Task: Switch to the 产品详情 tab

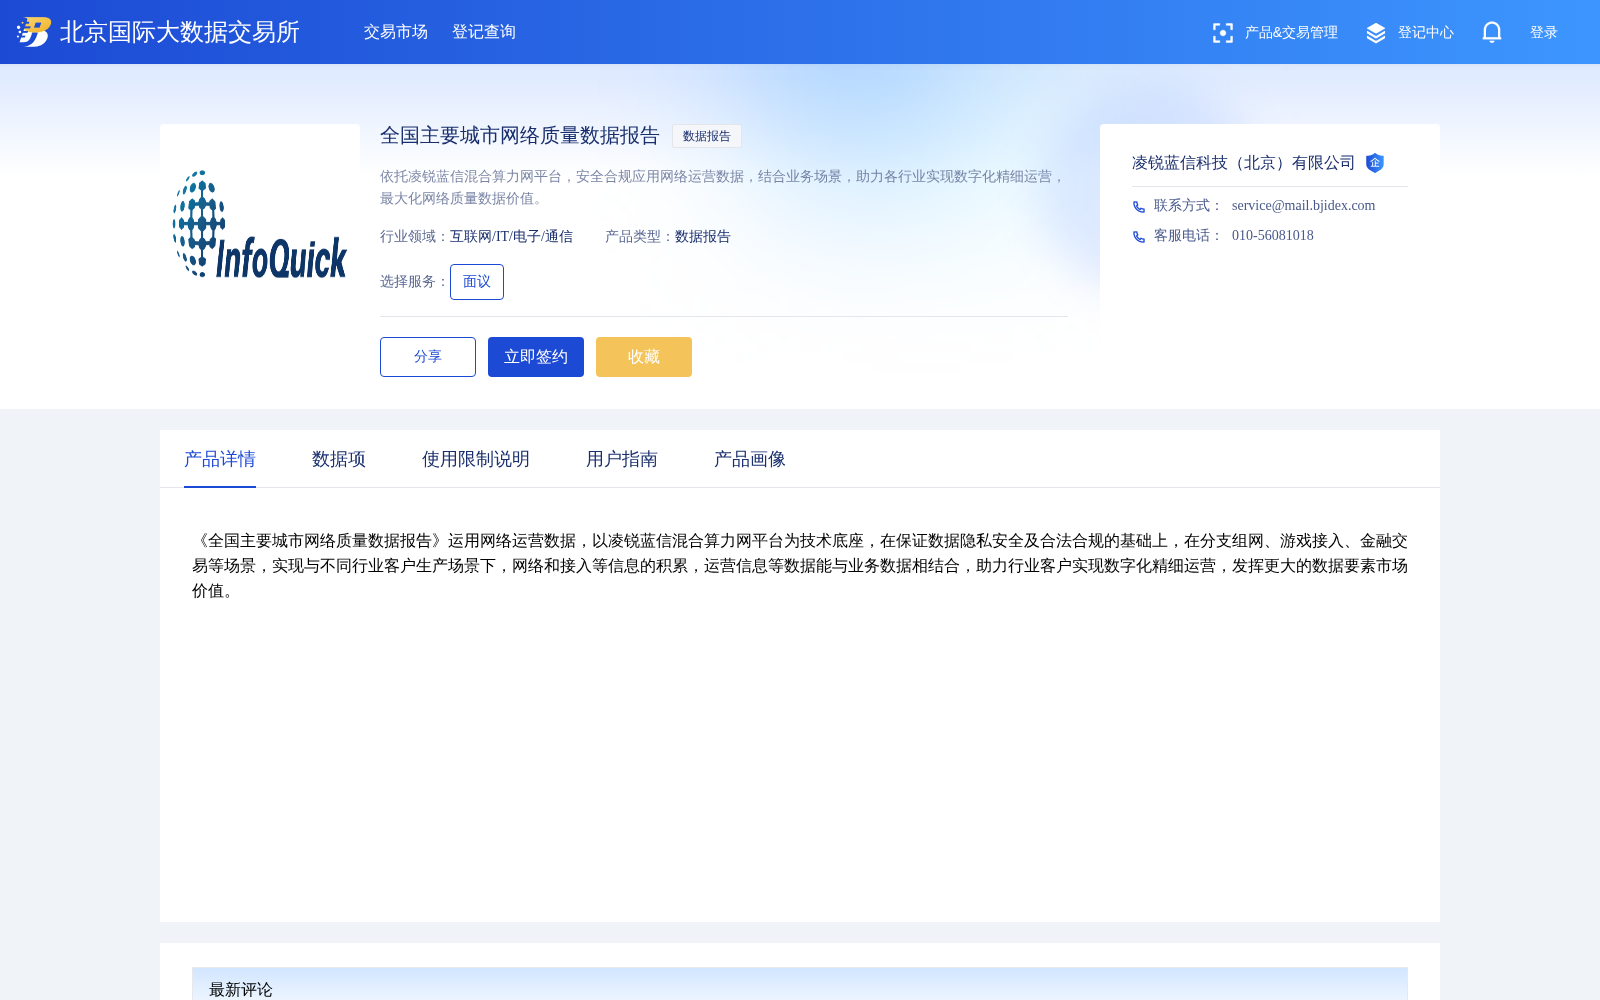Action: coord(220,459)
